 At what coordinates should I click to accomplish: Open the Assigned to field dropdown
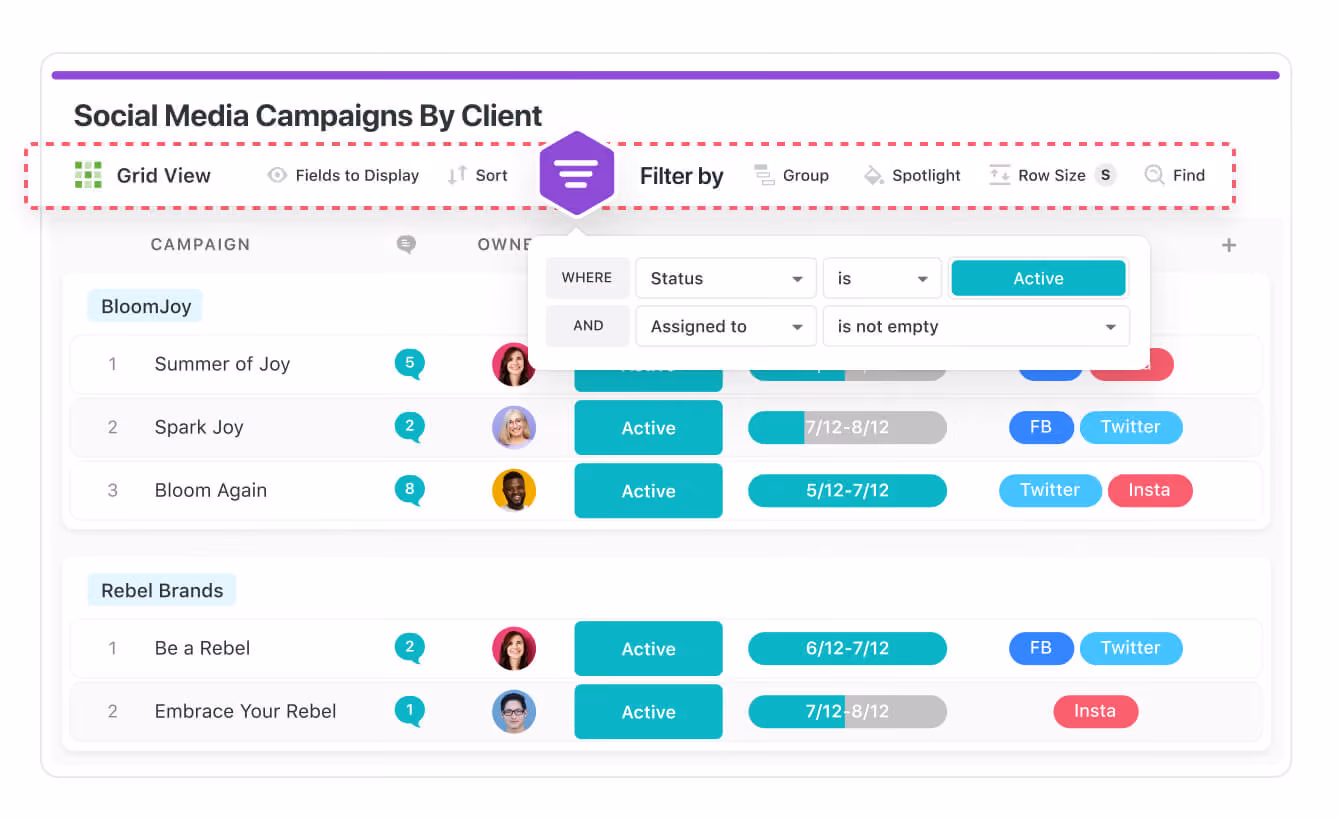(x=726, y=326)
